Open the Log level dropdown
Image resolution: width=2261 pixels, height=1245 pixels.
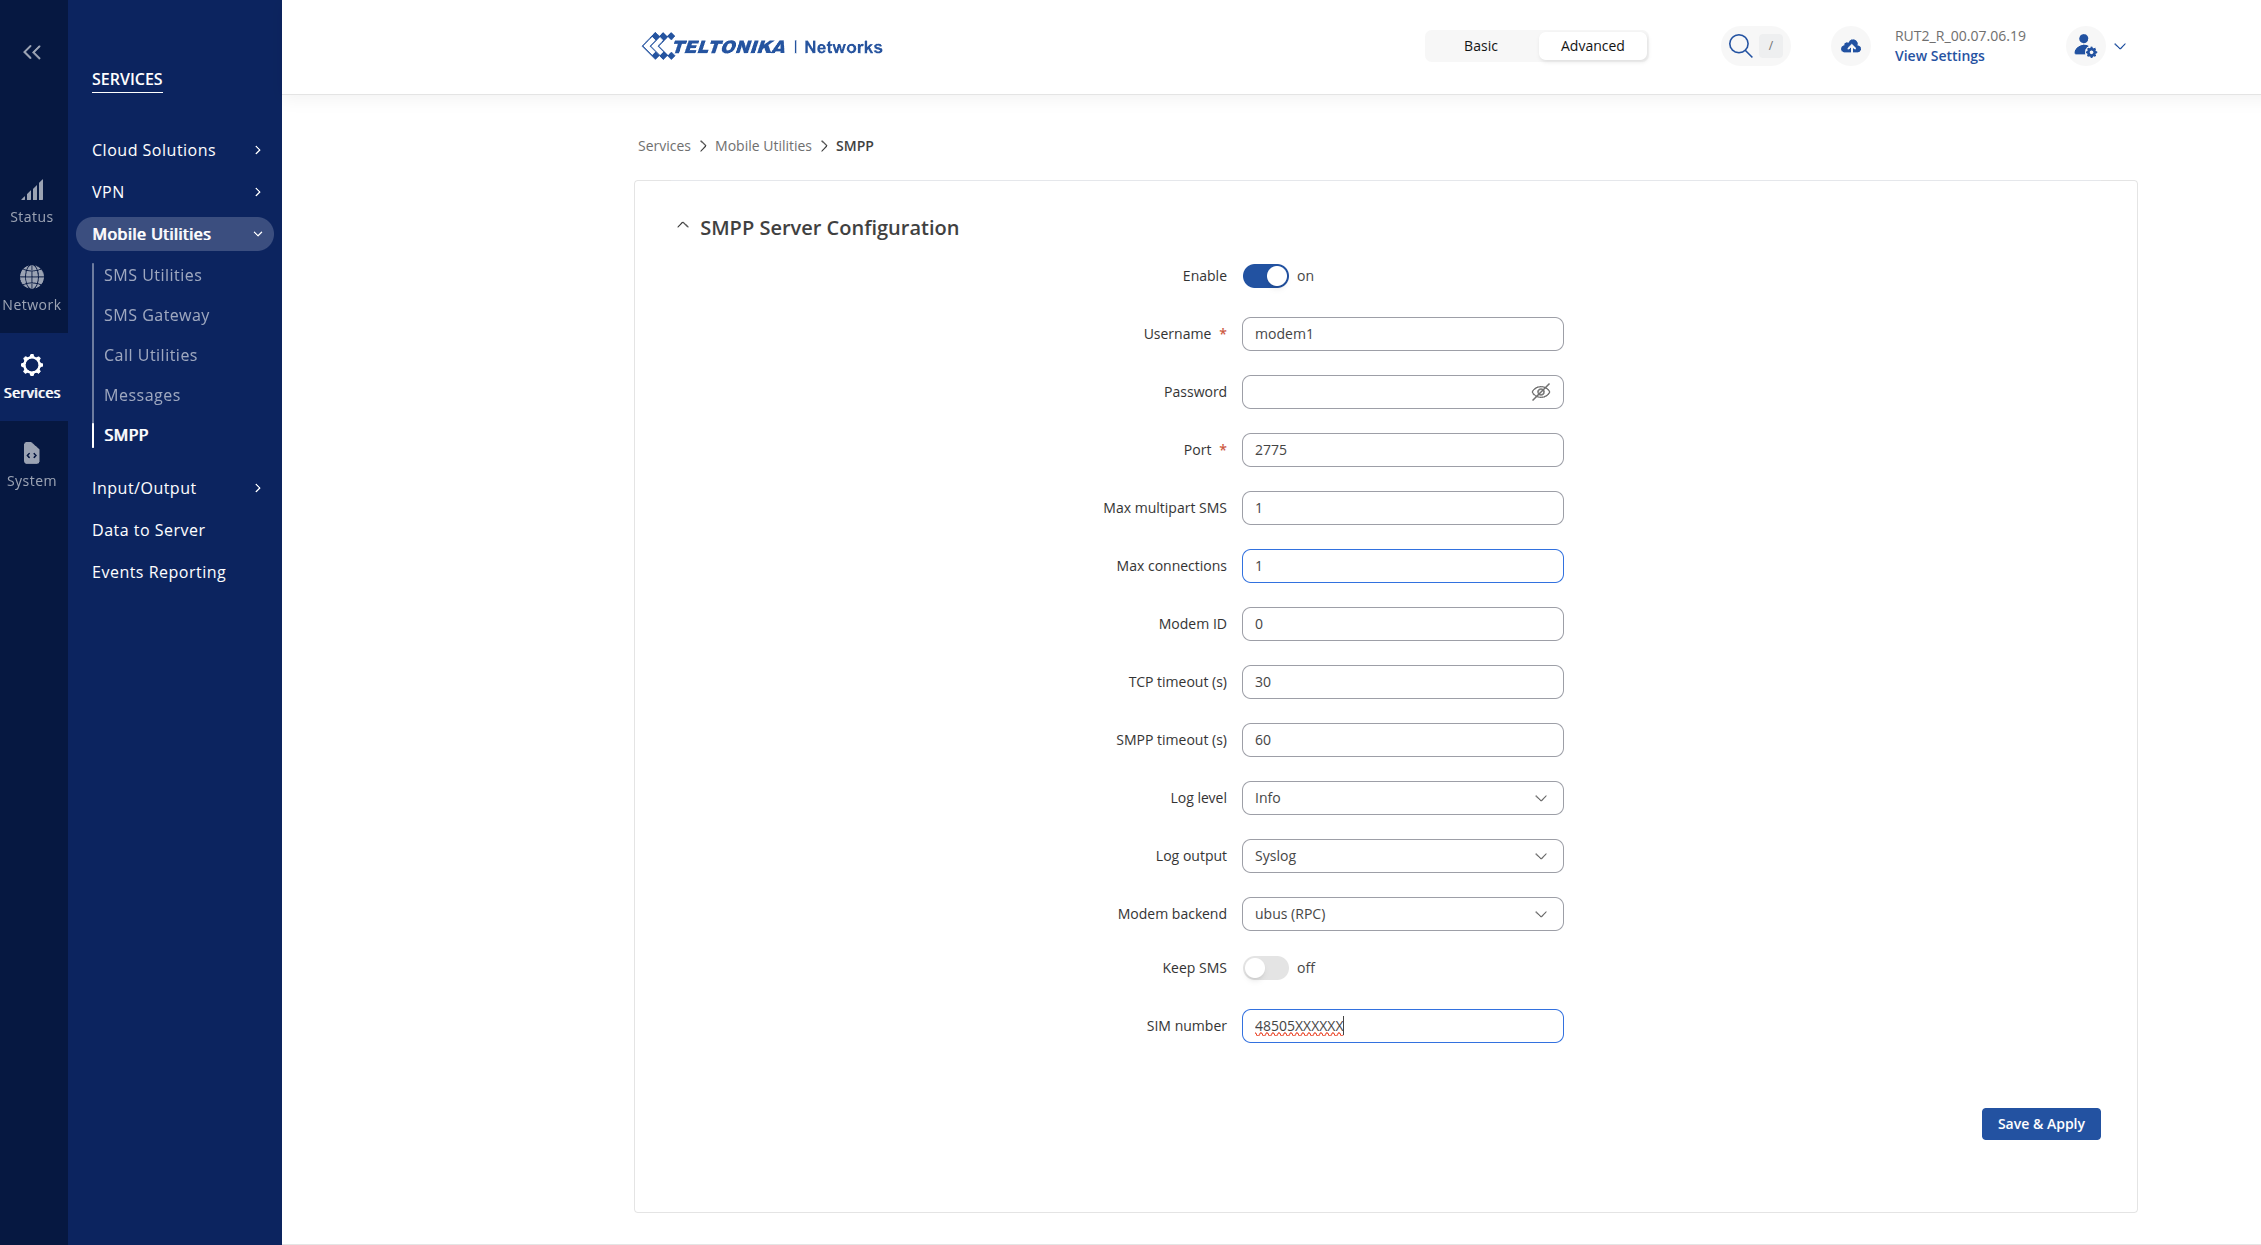click(x=1402, y=798)
